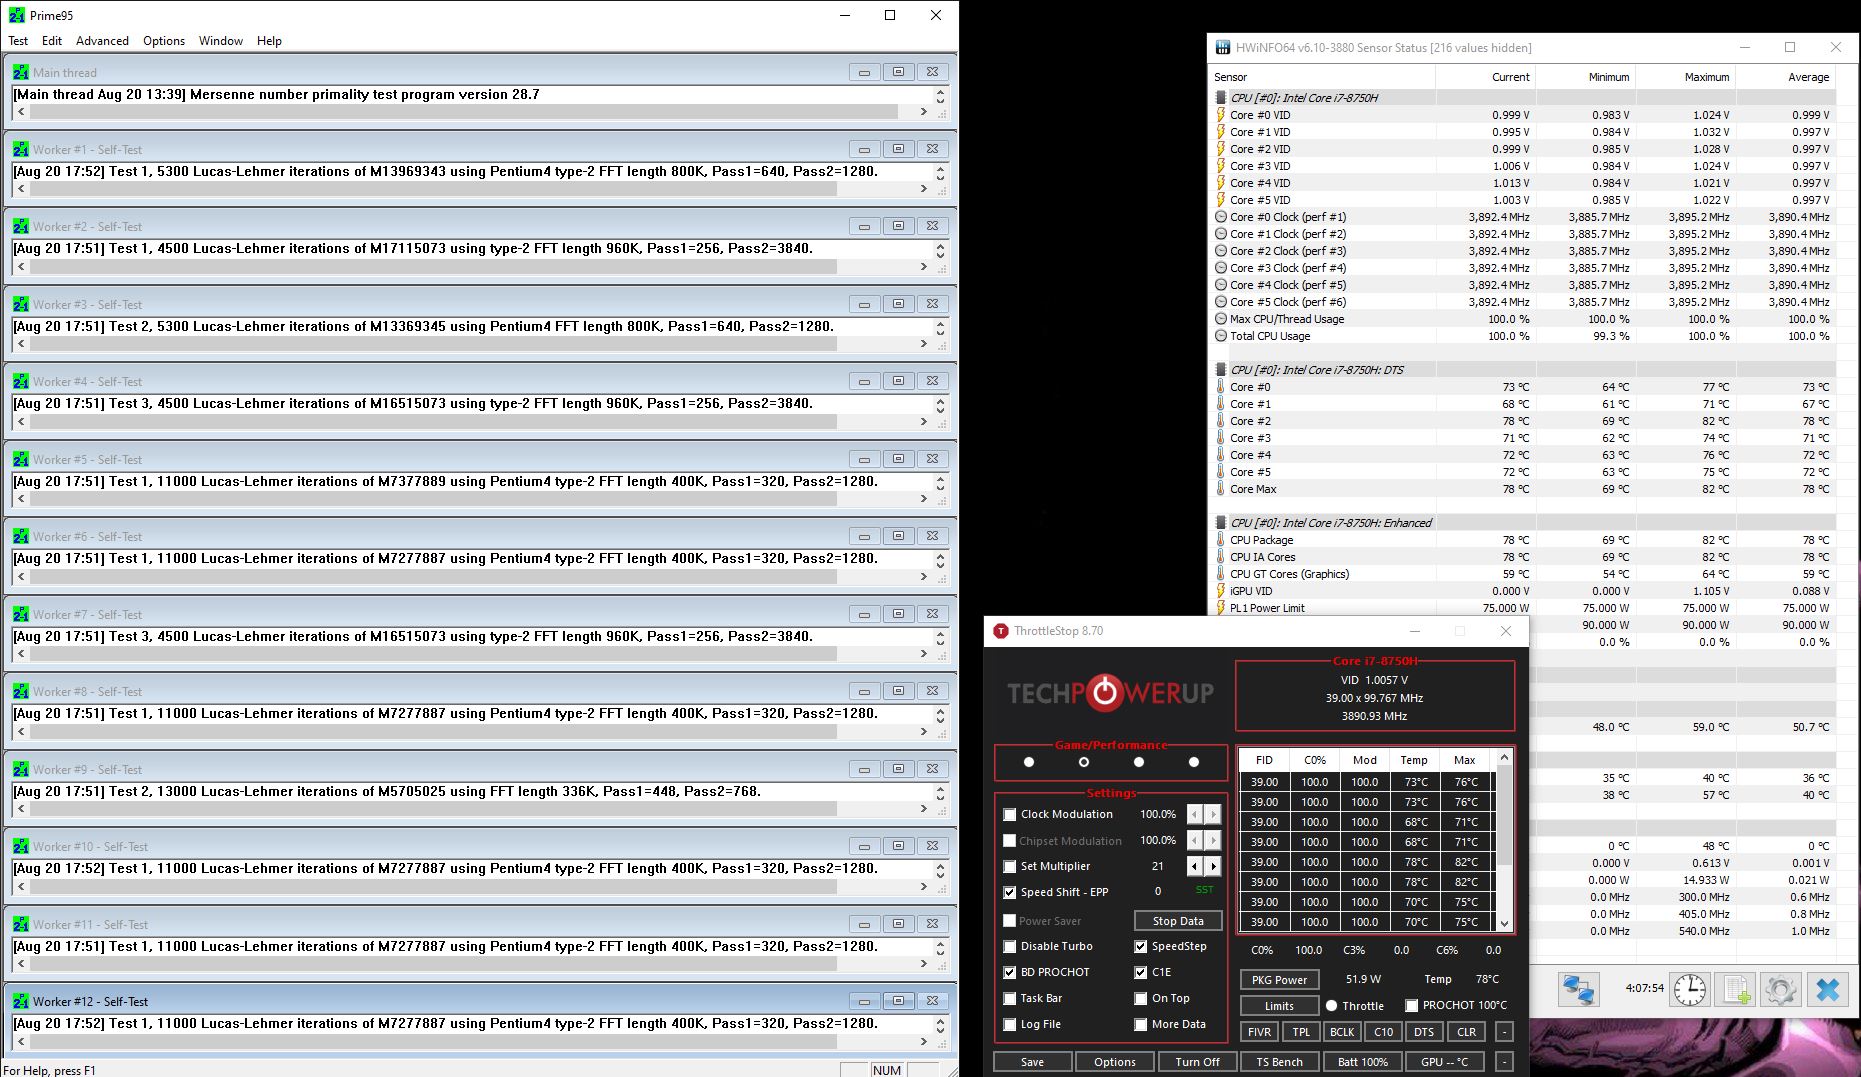Decrease Set Multiplier with left arrow
Screen dimensions: 1861x1077
click(1195, 866)
